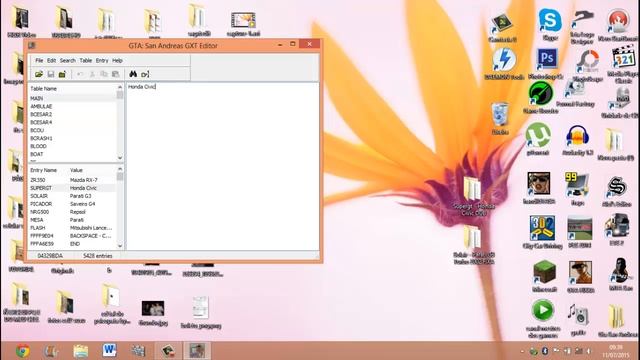Select the SOLAIR entry row
The height and width of the screenshot is (360, 640).
[x=72, y=196]
